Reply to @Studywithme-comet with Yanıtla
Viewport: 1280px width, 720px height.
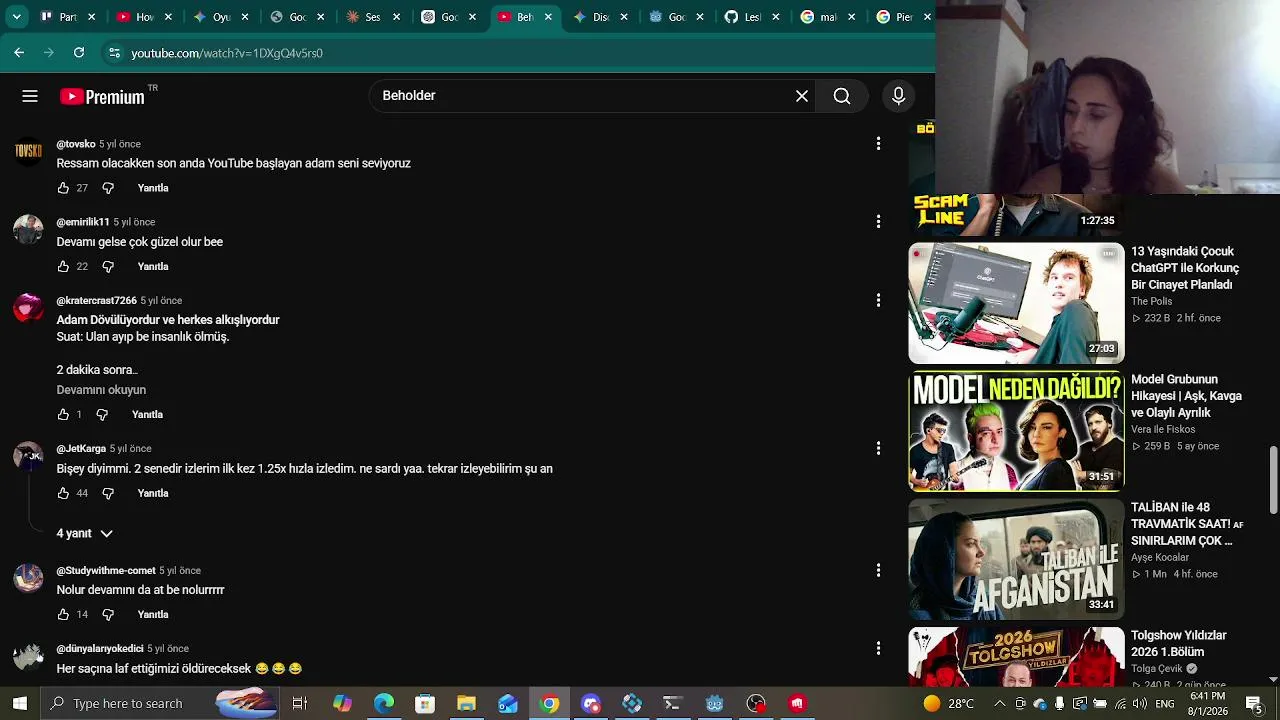[153, 615]
